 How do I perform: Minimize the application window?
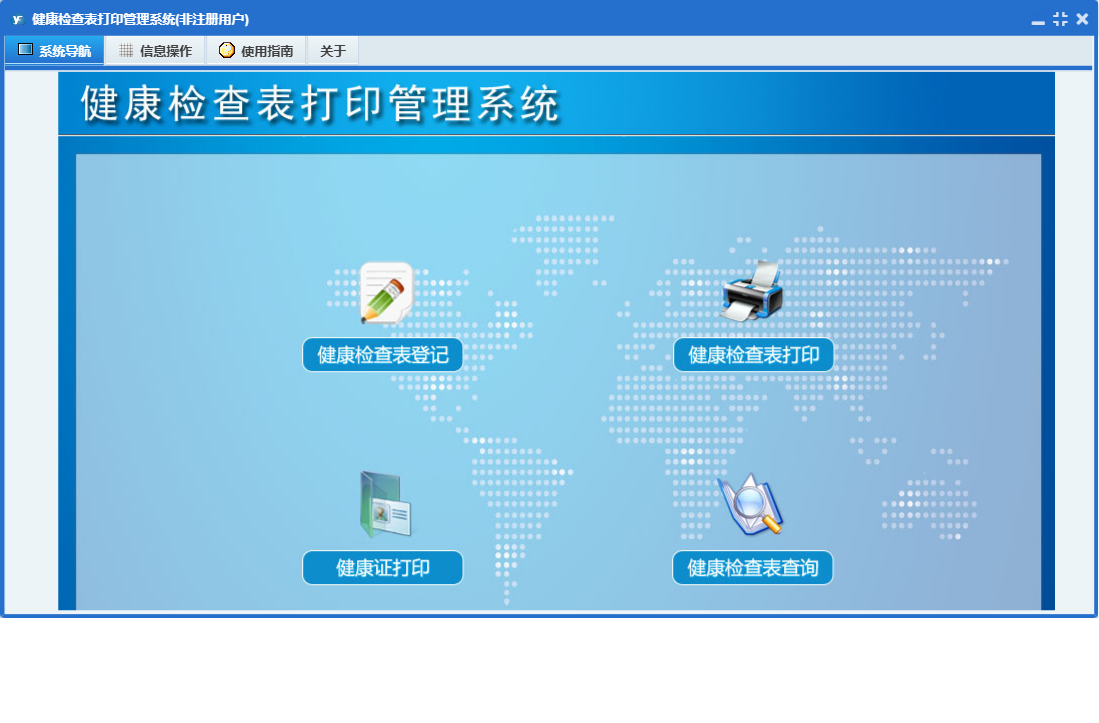click(x=1038, y=20)
